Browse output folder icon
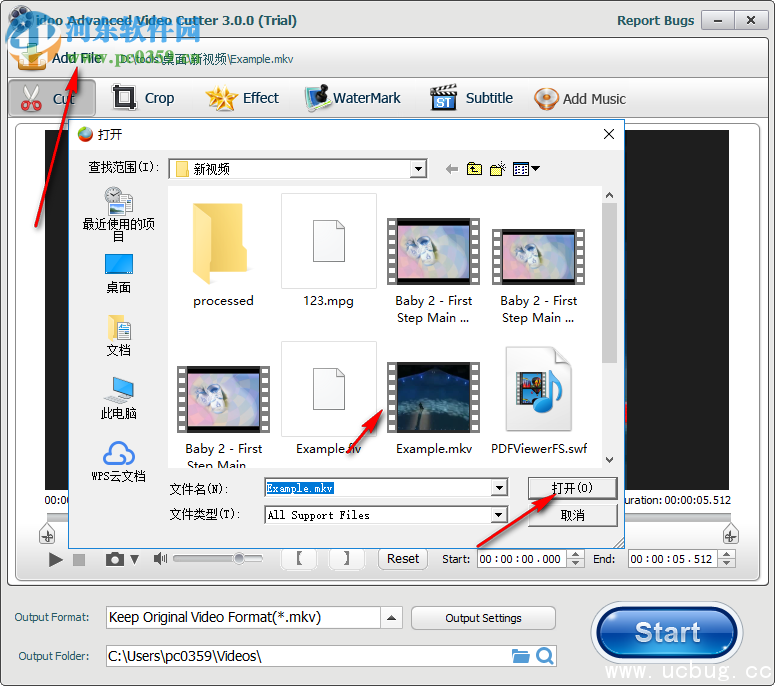This screenshot has width=775, height=686. point(520,656)
